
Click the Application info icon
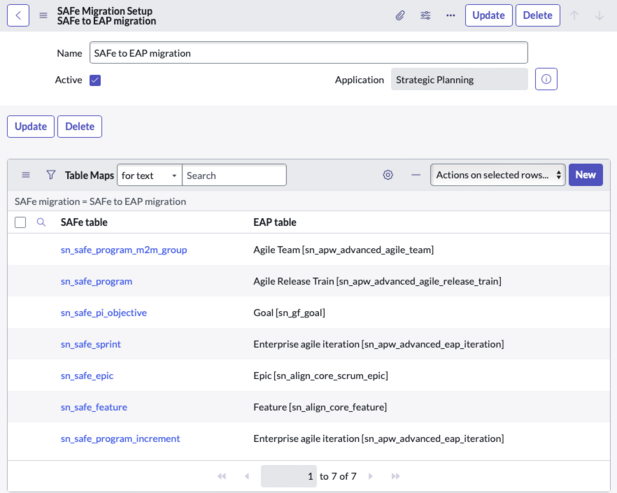click(x=546, y=79)
